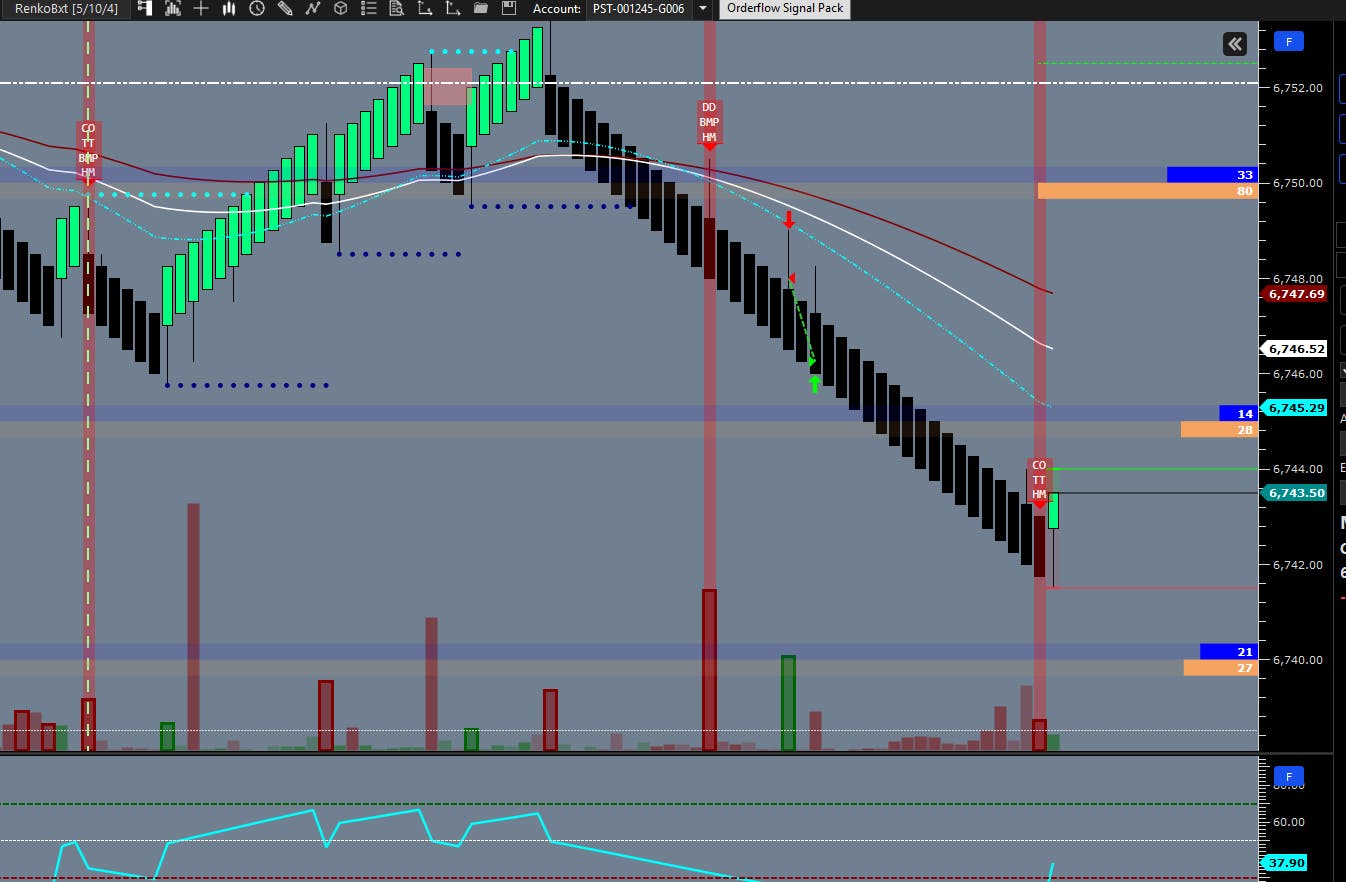Click the bar chart volume icon

pyautogui.click(x=172, y=8)
